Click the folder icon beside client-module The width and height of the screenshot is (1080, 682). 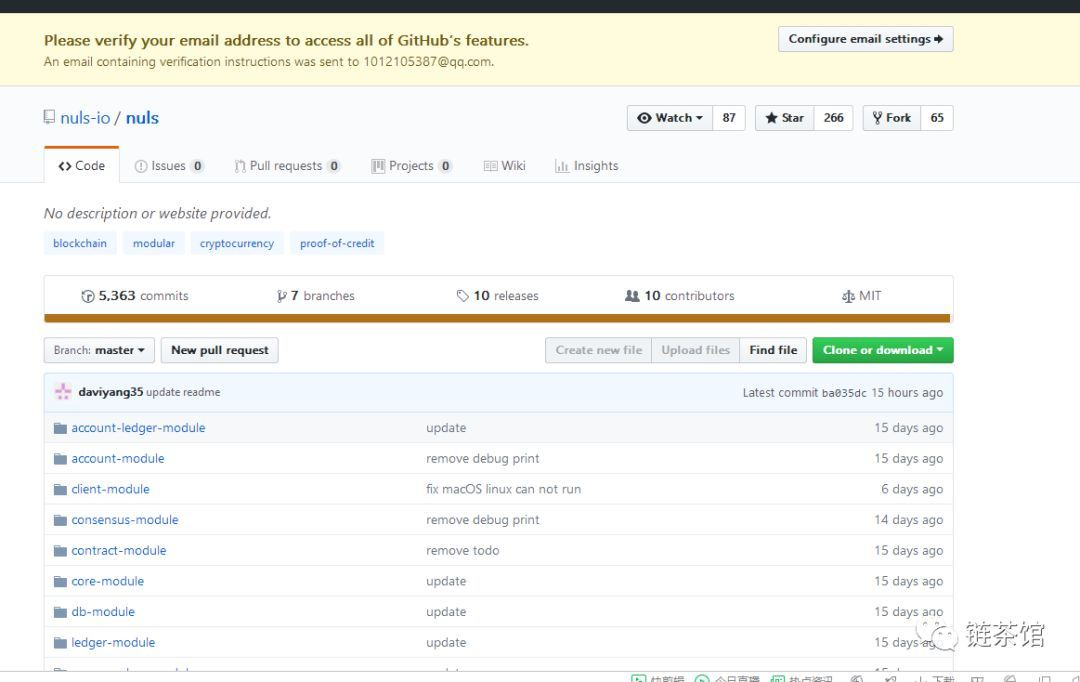[61, 490]
